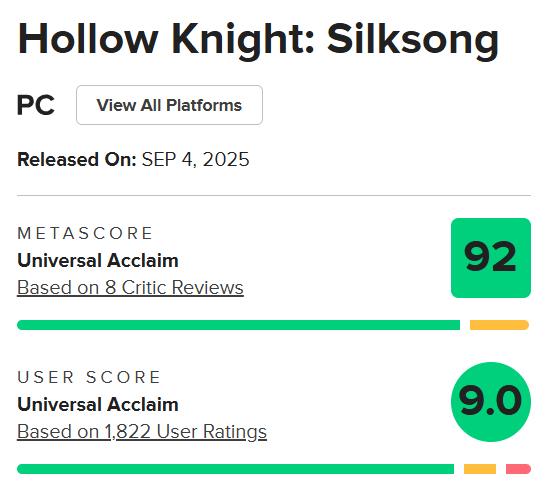Click Universal Acclaim text under User Score
Viewport: 545px width, 494px height.
coord(98,404)
